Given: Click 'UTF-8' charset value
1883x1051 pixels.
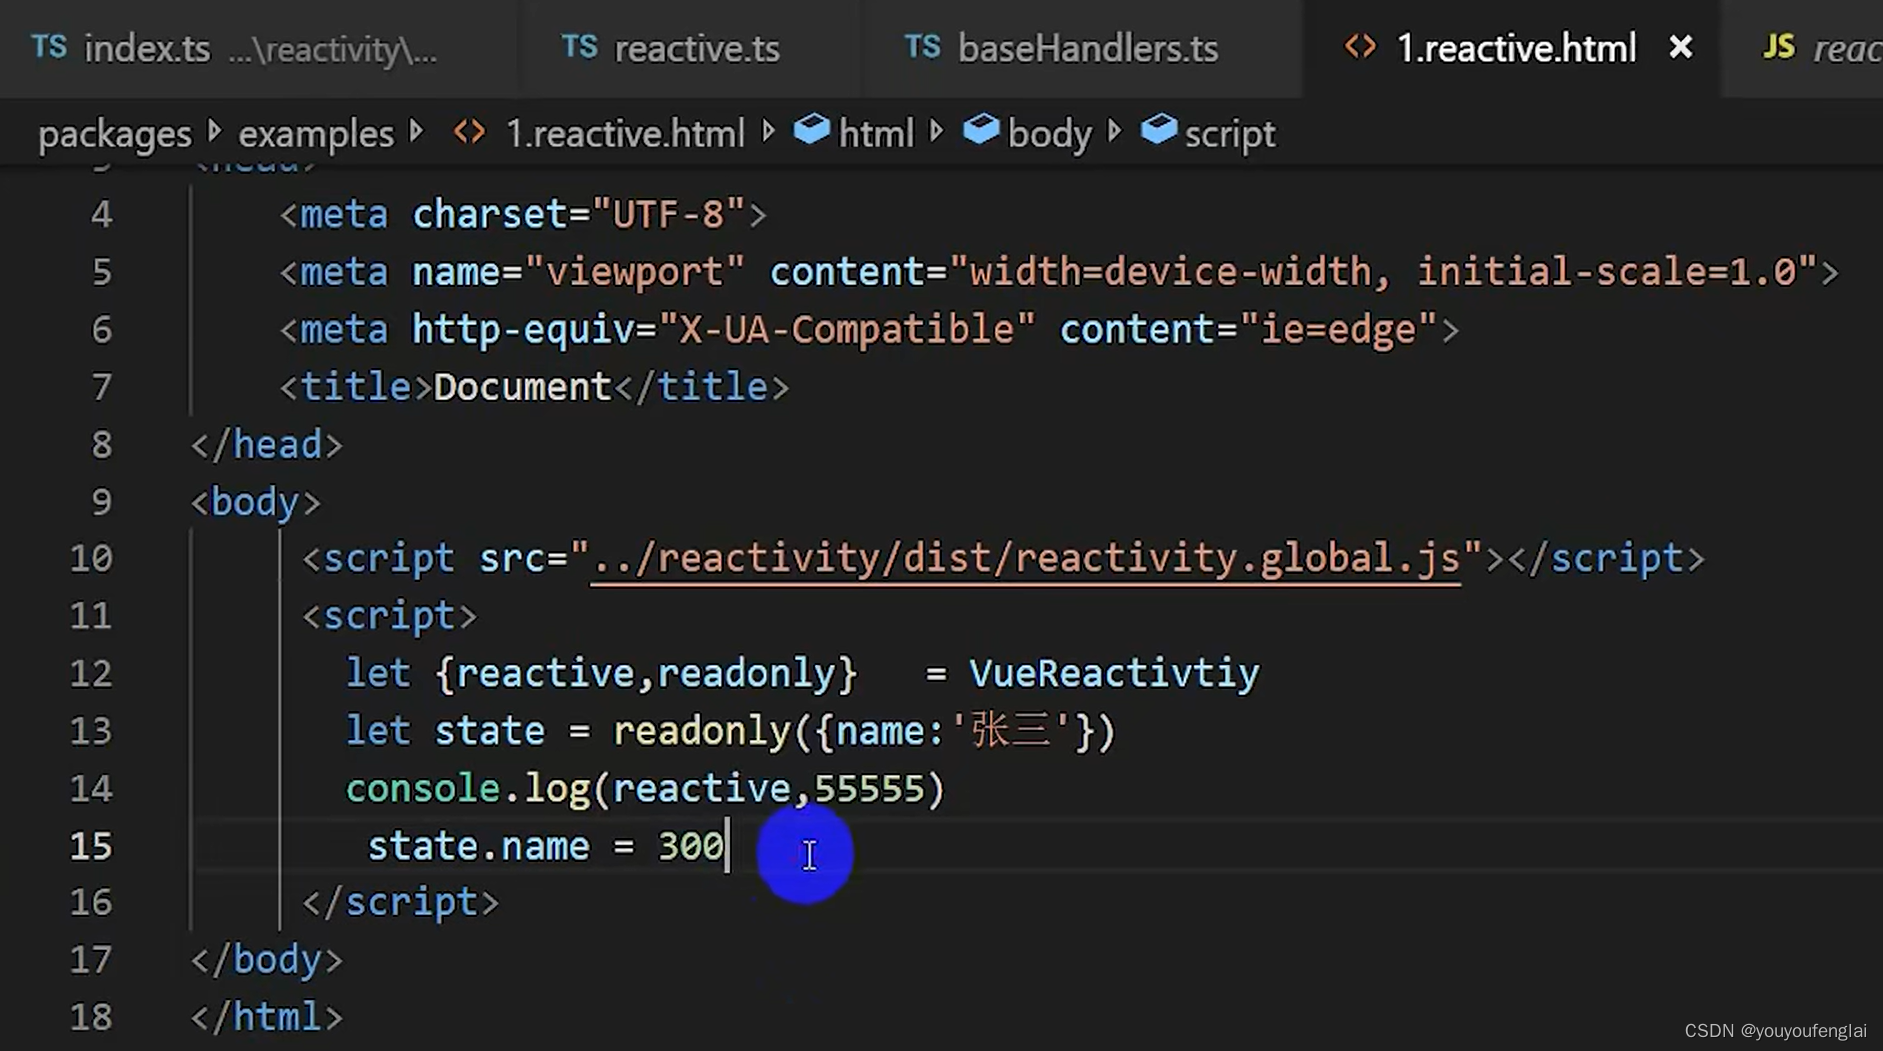Looking at the screenshot, I should click(x=669, y=214).
